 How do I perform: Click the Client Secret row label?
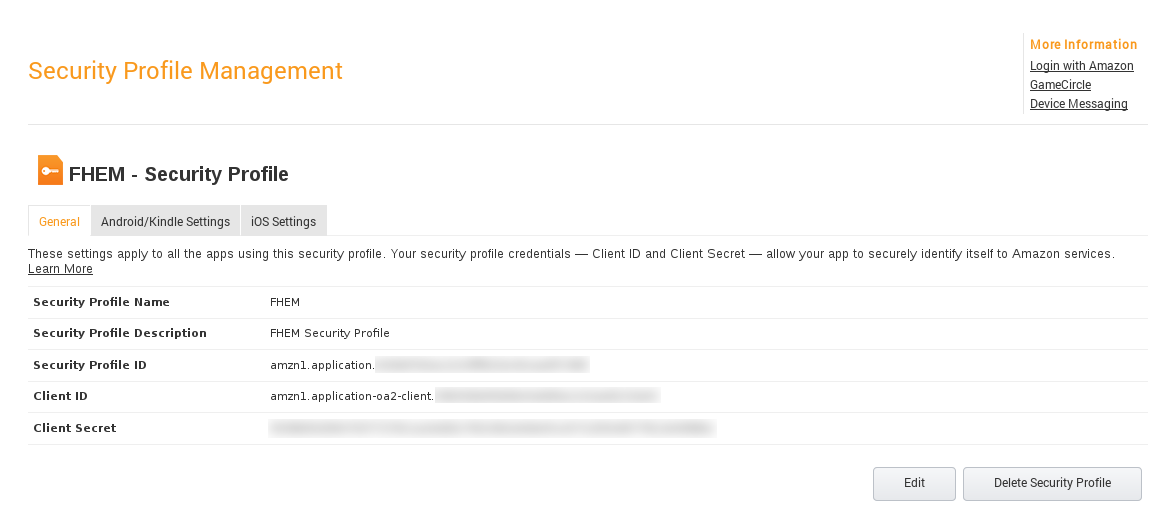75,428
